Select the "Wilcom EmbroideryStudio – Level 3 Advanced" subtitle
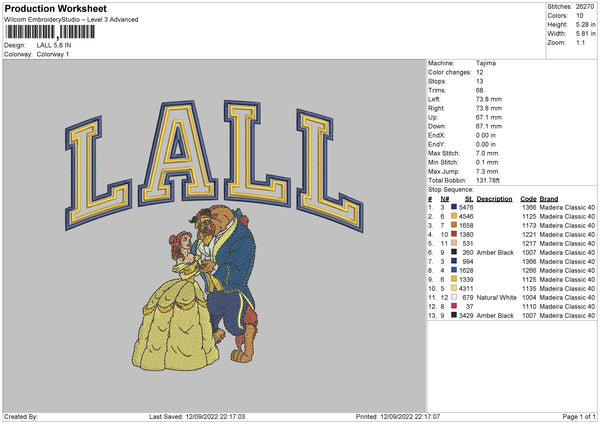Viewport: 600px width, 424px height. click(x=71, y=20)
